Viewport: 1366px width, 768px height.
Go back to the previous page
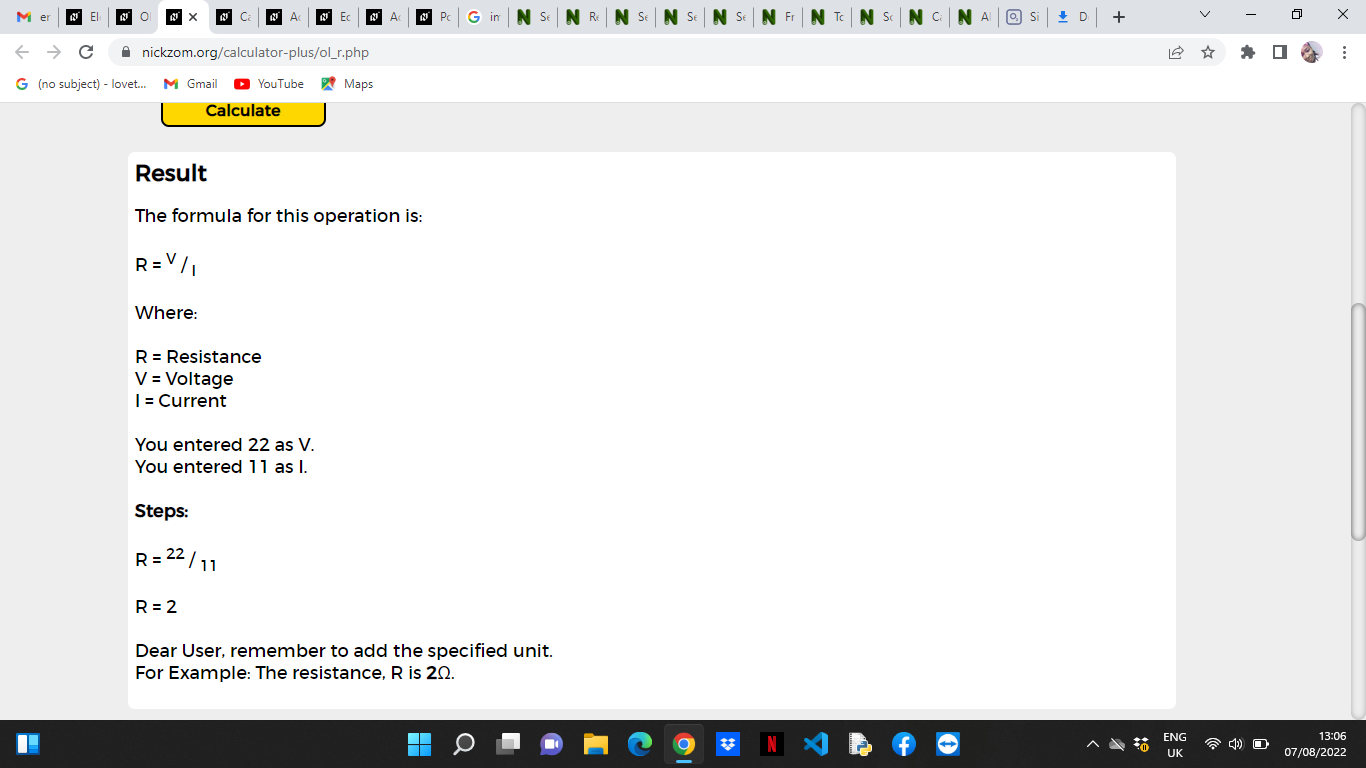click(22, 52)
